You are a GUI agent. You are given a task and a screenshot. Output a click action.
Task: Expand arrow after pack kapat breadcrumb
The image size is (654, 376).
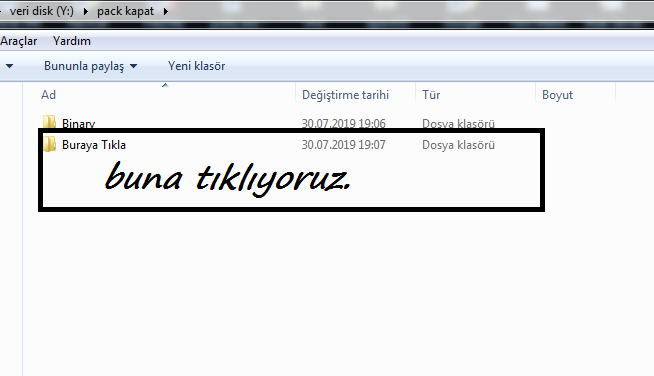(166, 11)
